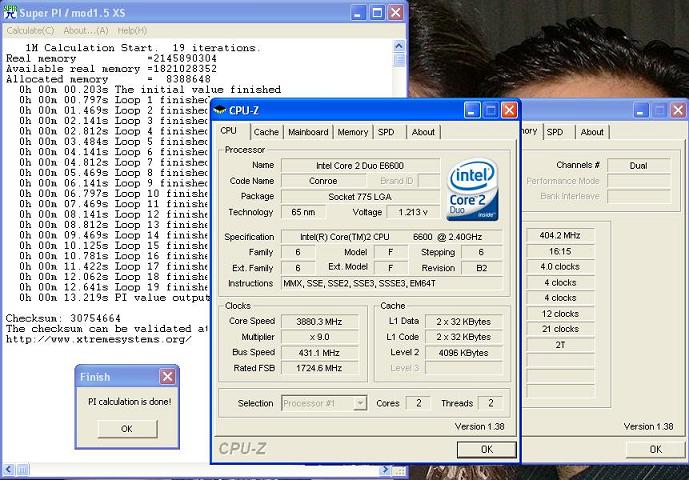This screenshot has height=480, width=689.
Task: Click Super PI horizontal scrollbar right arrow
Action: point(385,469)
